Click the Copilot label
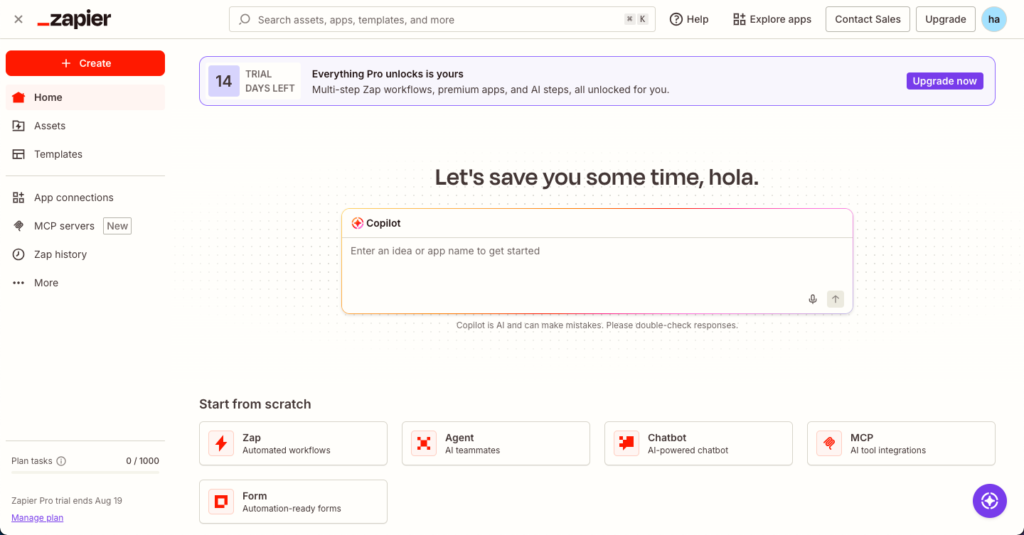This screenshot has width=1024, height=535. click(x=383, y=223)
